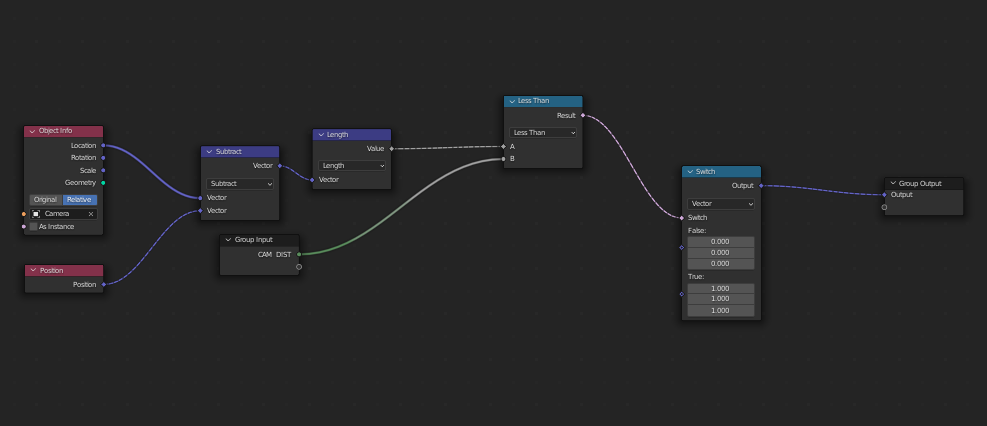Screen dimensions: 987x426
Task: Select Original transform space
Action: point(46,199)
